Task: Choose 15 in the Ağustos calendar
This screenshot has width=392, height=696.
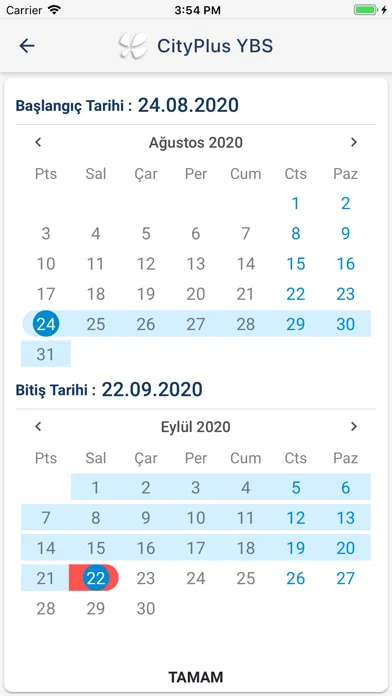Action: (x=296, y=264)
